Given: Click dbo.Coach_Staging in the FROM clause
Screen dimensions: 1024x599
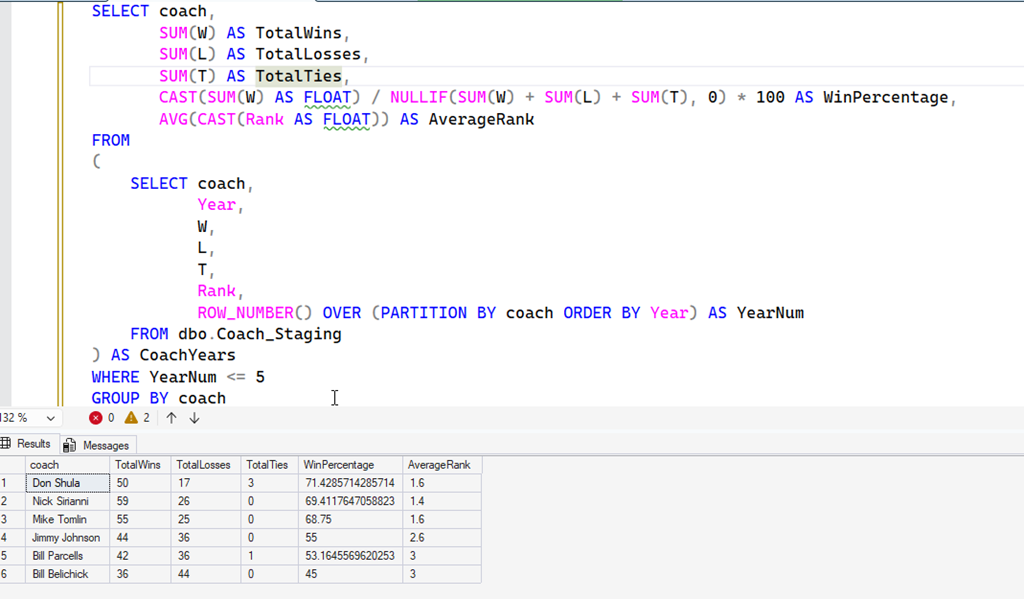Looking at the screenshot, I should [259, 334].
